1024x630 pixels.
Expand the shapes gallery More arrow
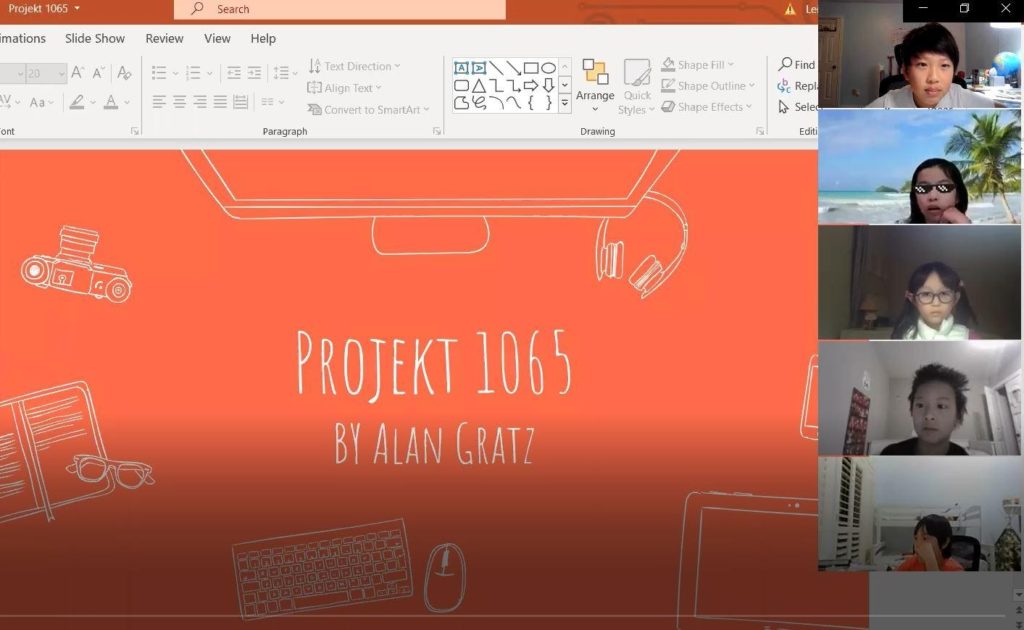pyautogui.click(x=565, y=103)
